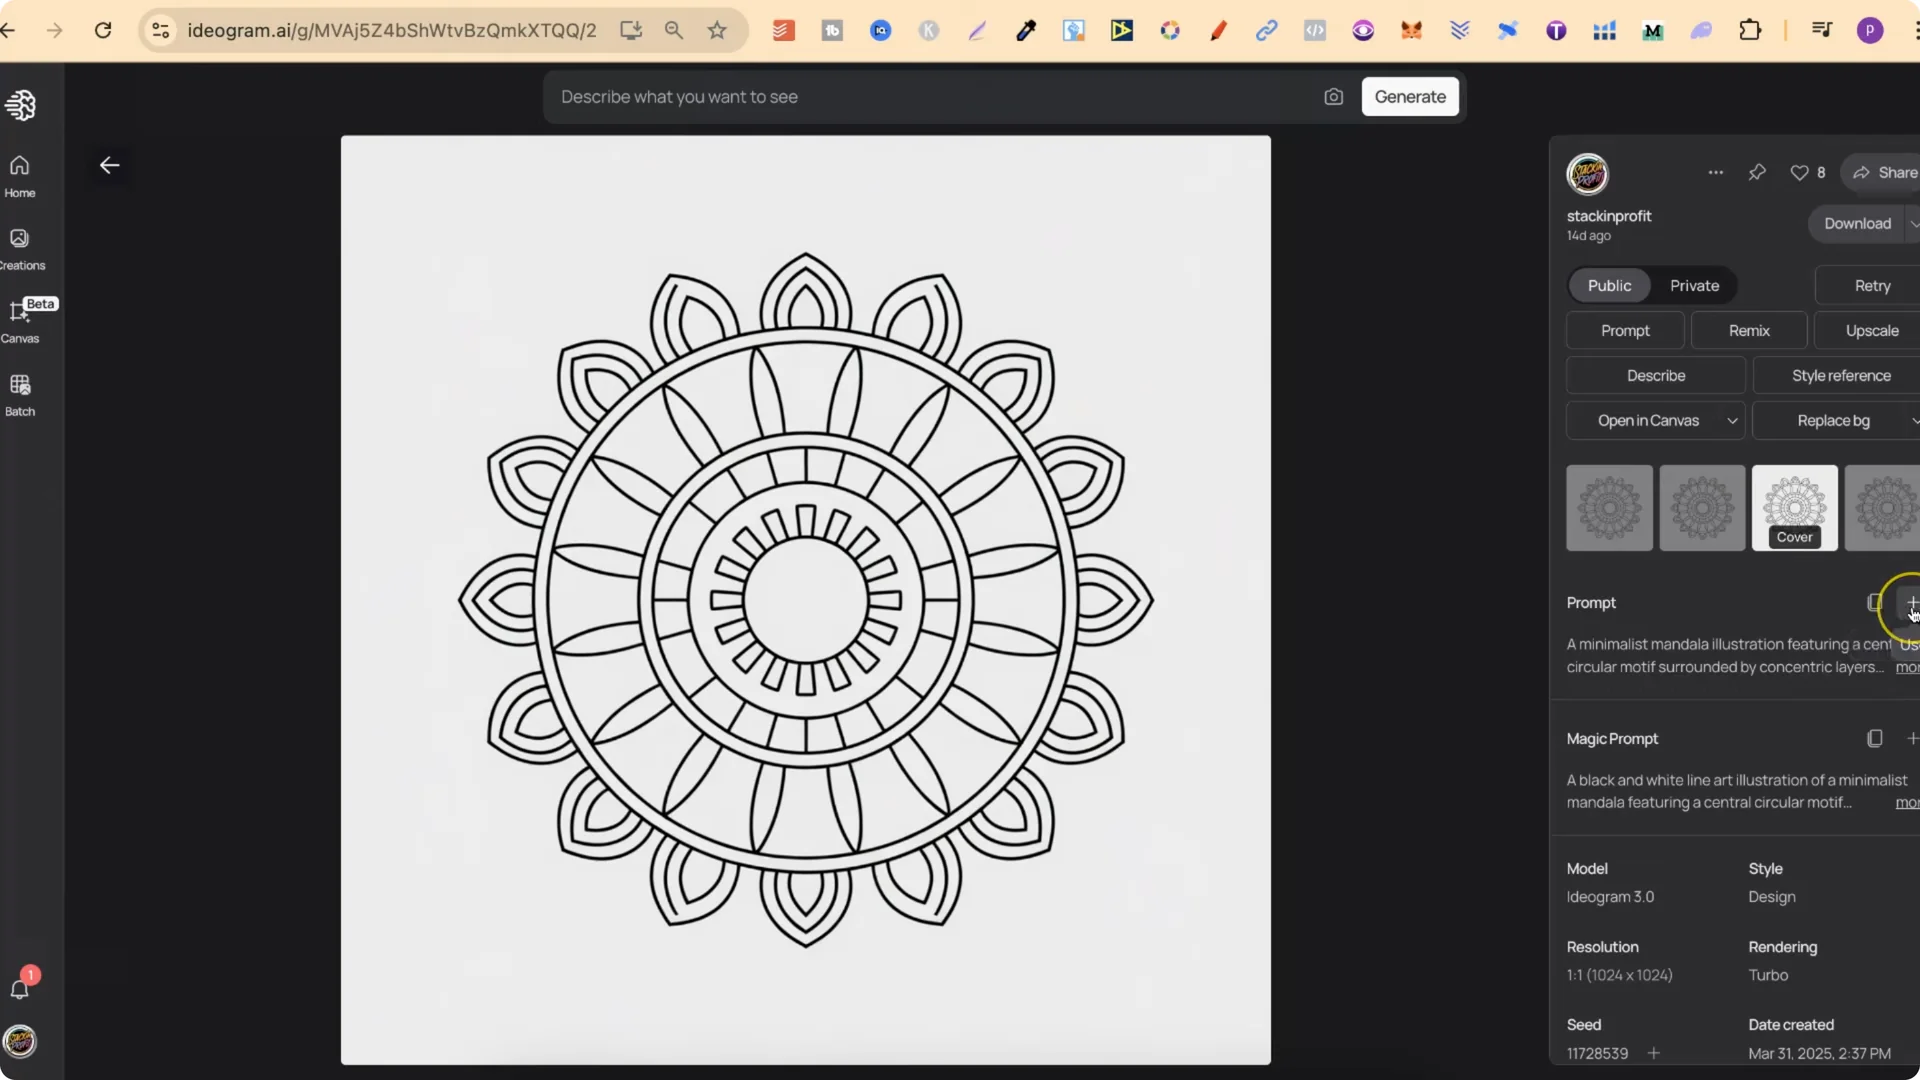Switch image visibility to Private
This screenshot has height=1080, width=1920.
(x=1694, y=285)
